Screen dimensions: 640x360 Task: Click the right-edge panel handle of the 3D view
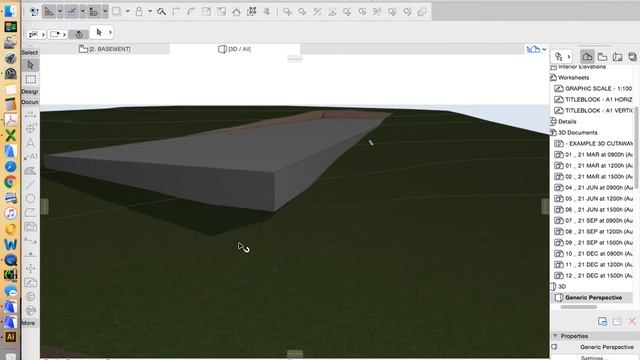tap(545, 207)
